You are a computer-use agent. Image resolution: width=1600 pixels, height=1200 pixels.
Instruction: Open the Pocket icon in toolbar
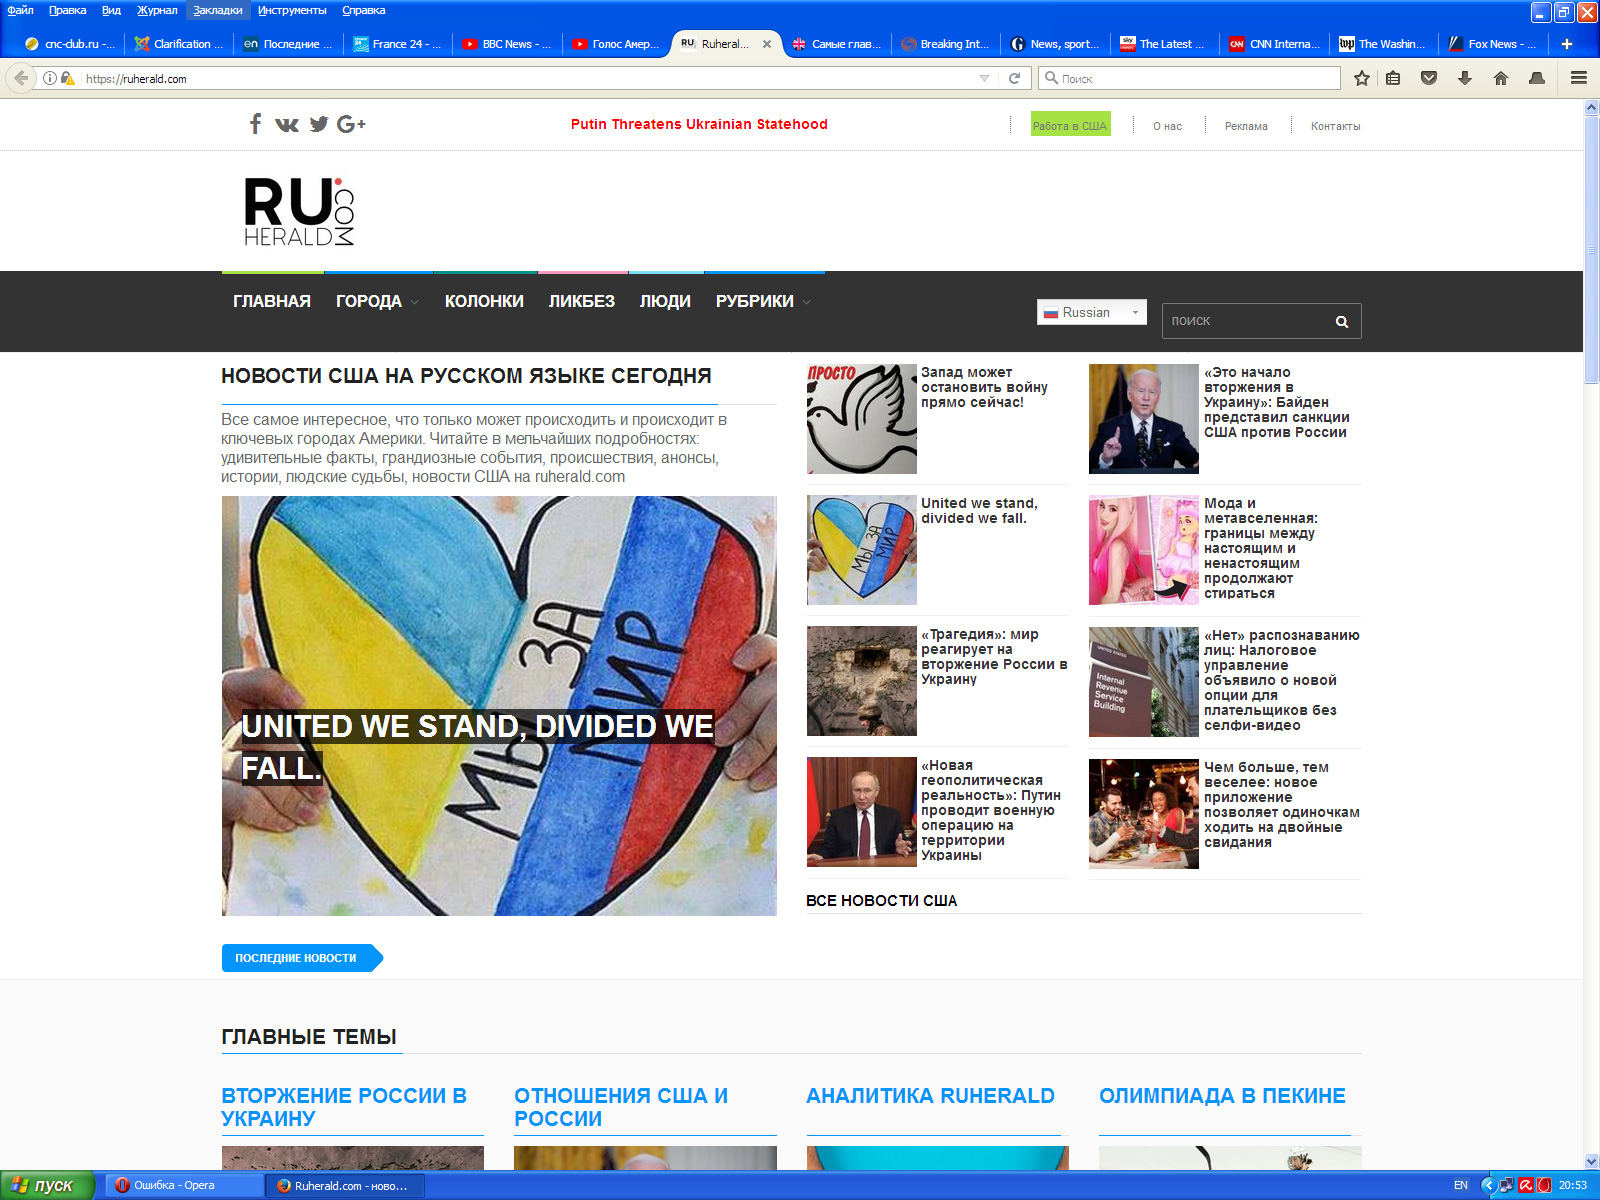point(1429,78)
